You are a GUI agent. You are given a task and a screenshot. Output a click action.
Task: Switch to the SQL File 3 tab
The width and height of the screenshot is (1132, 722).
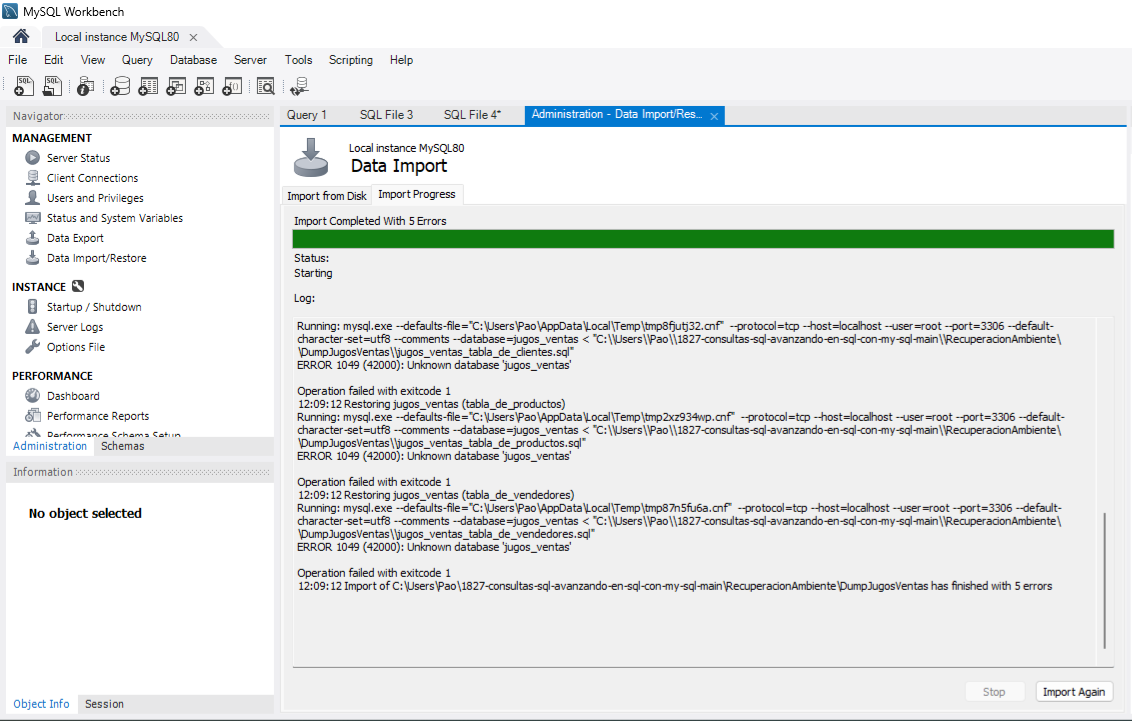tap(386, 115)
